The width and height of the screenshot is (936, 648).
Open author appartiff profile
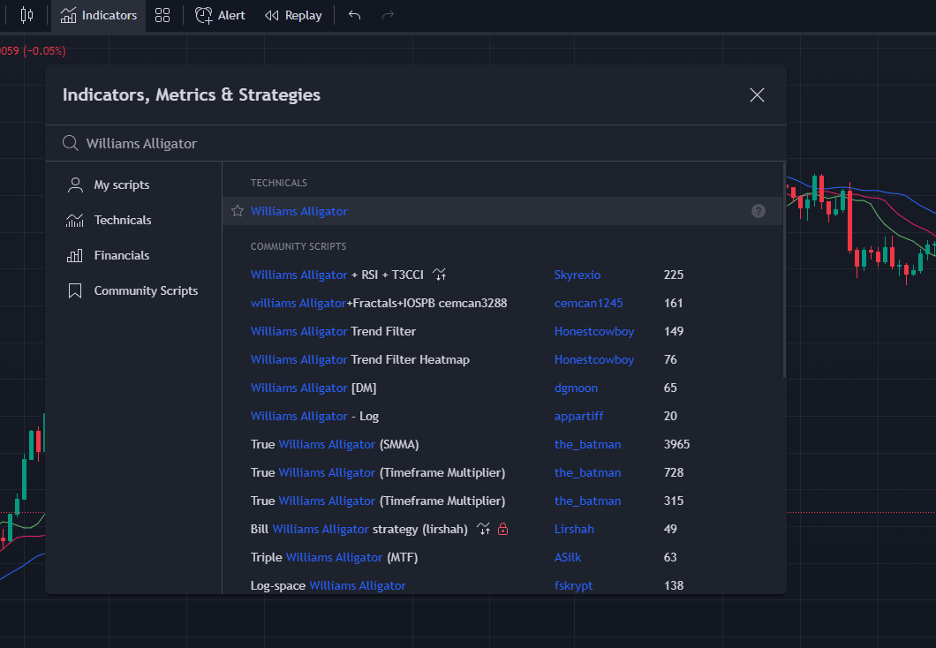578,416
